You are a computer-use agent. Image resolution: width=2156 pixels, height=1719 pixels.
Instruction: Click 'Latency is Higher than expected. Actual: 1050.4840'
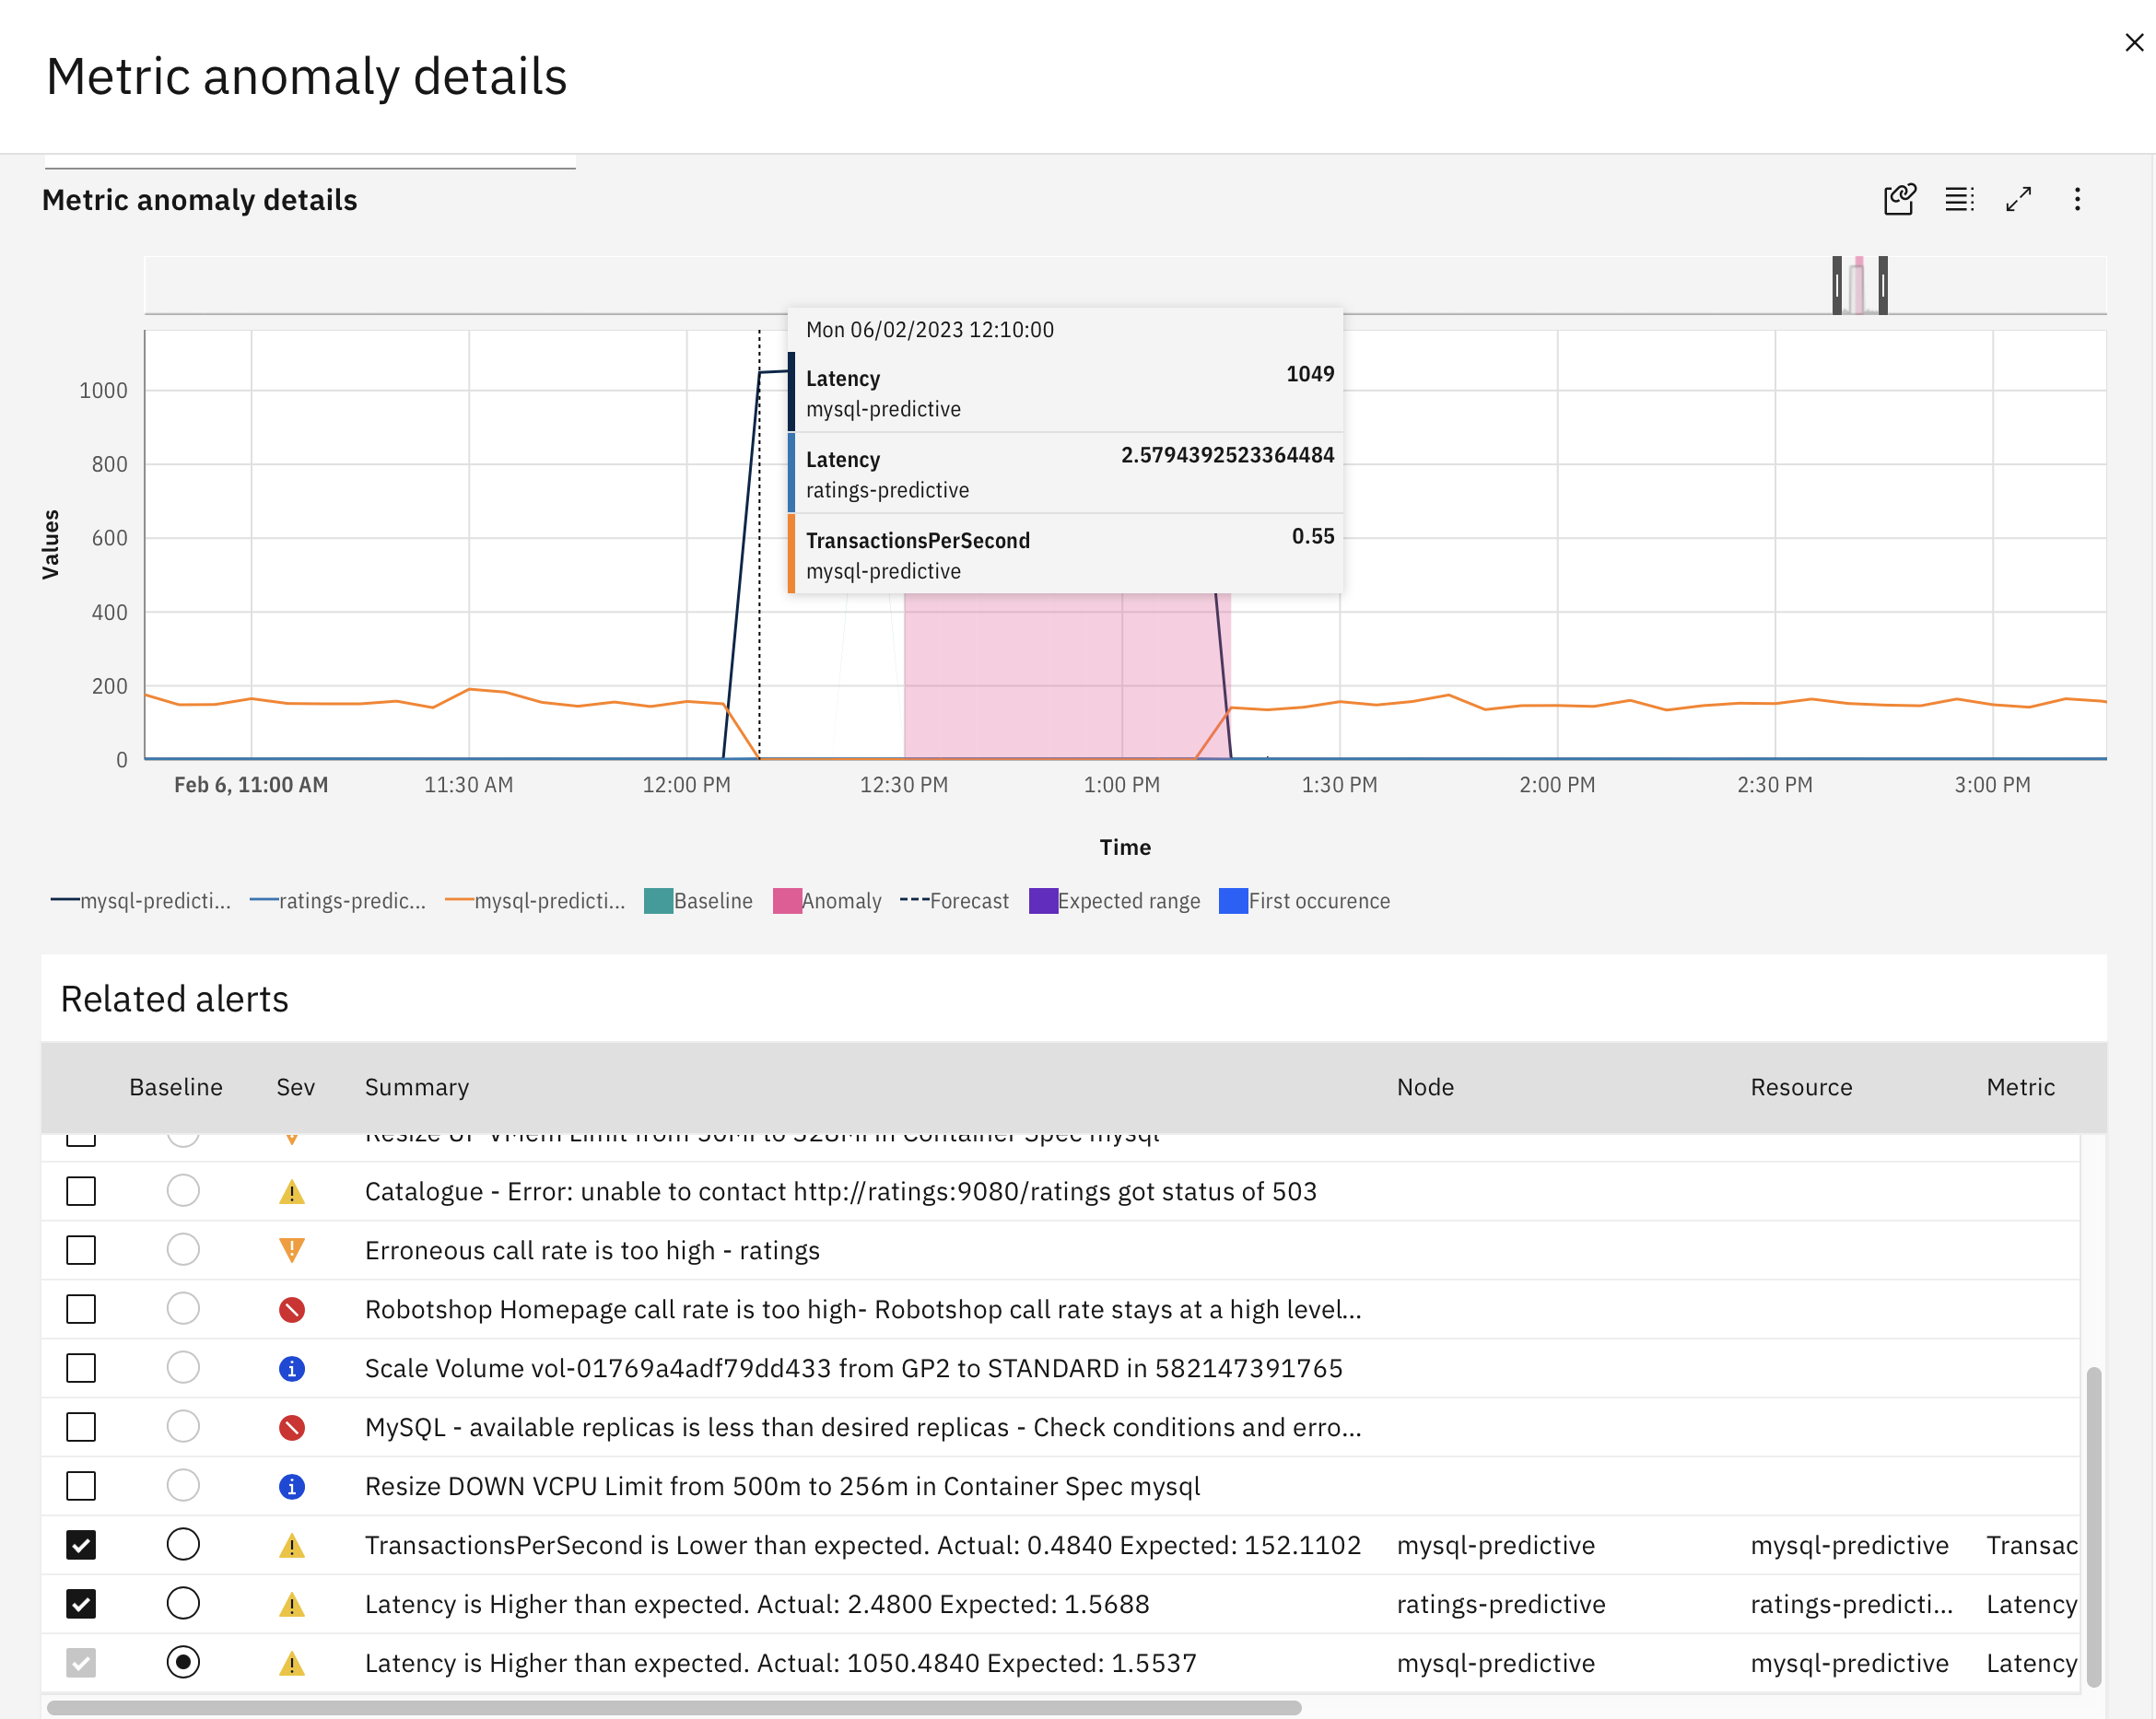point(781,1663)
